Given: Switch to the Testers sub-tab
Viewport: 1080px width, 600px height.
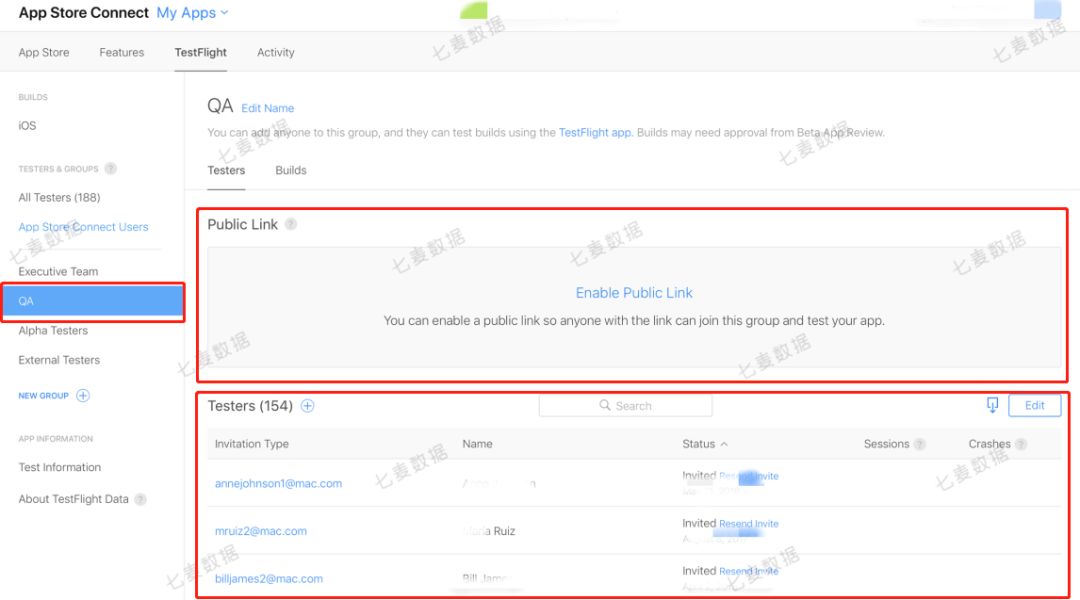Looking at the screenshot, I should coord(226,170).
